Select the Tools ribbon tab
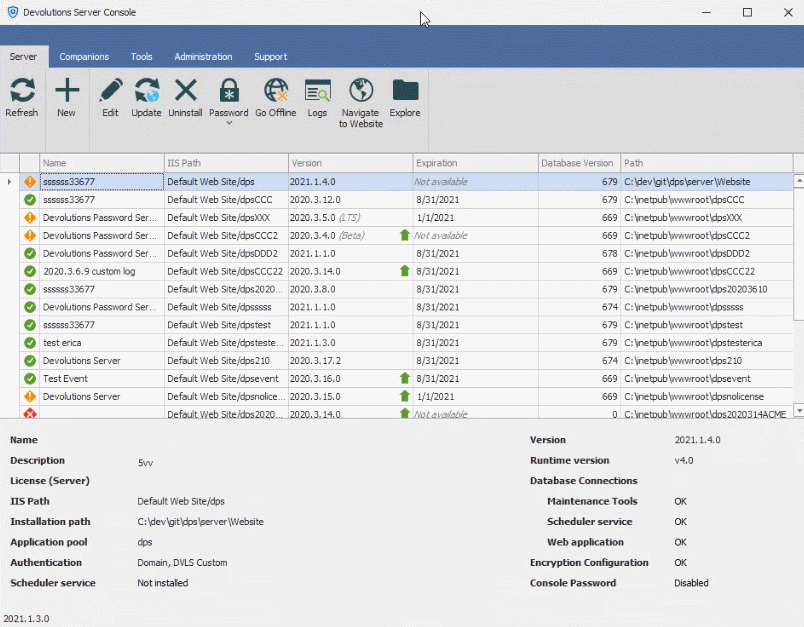Viewport: 804px width, 627px height. tap(141, 57)
